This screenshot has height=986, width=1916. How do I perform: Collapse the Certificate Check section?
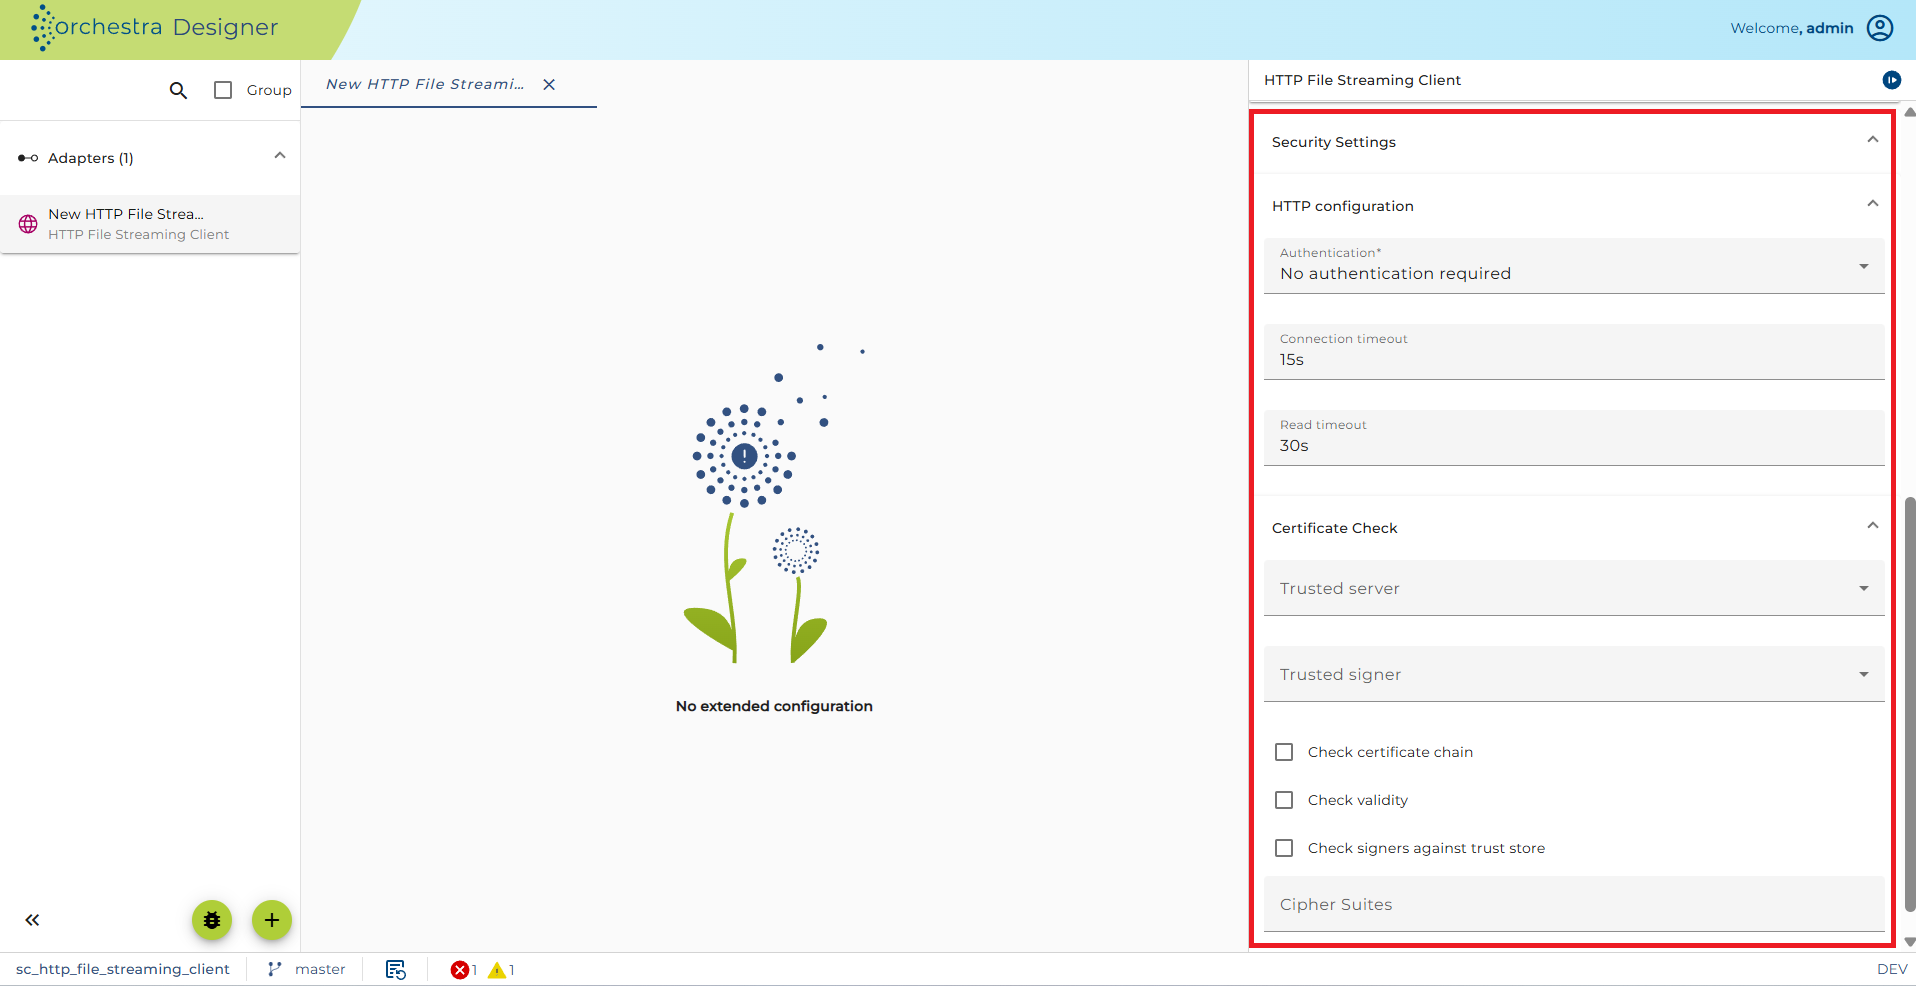[x=1873, y=526]
